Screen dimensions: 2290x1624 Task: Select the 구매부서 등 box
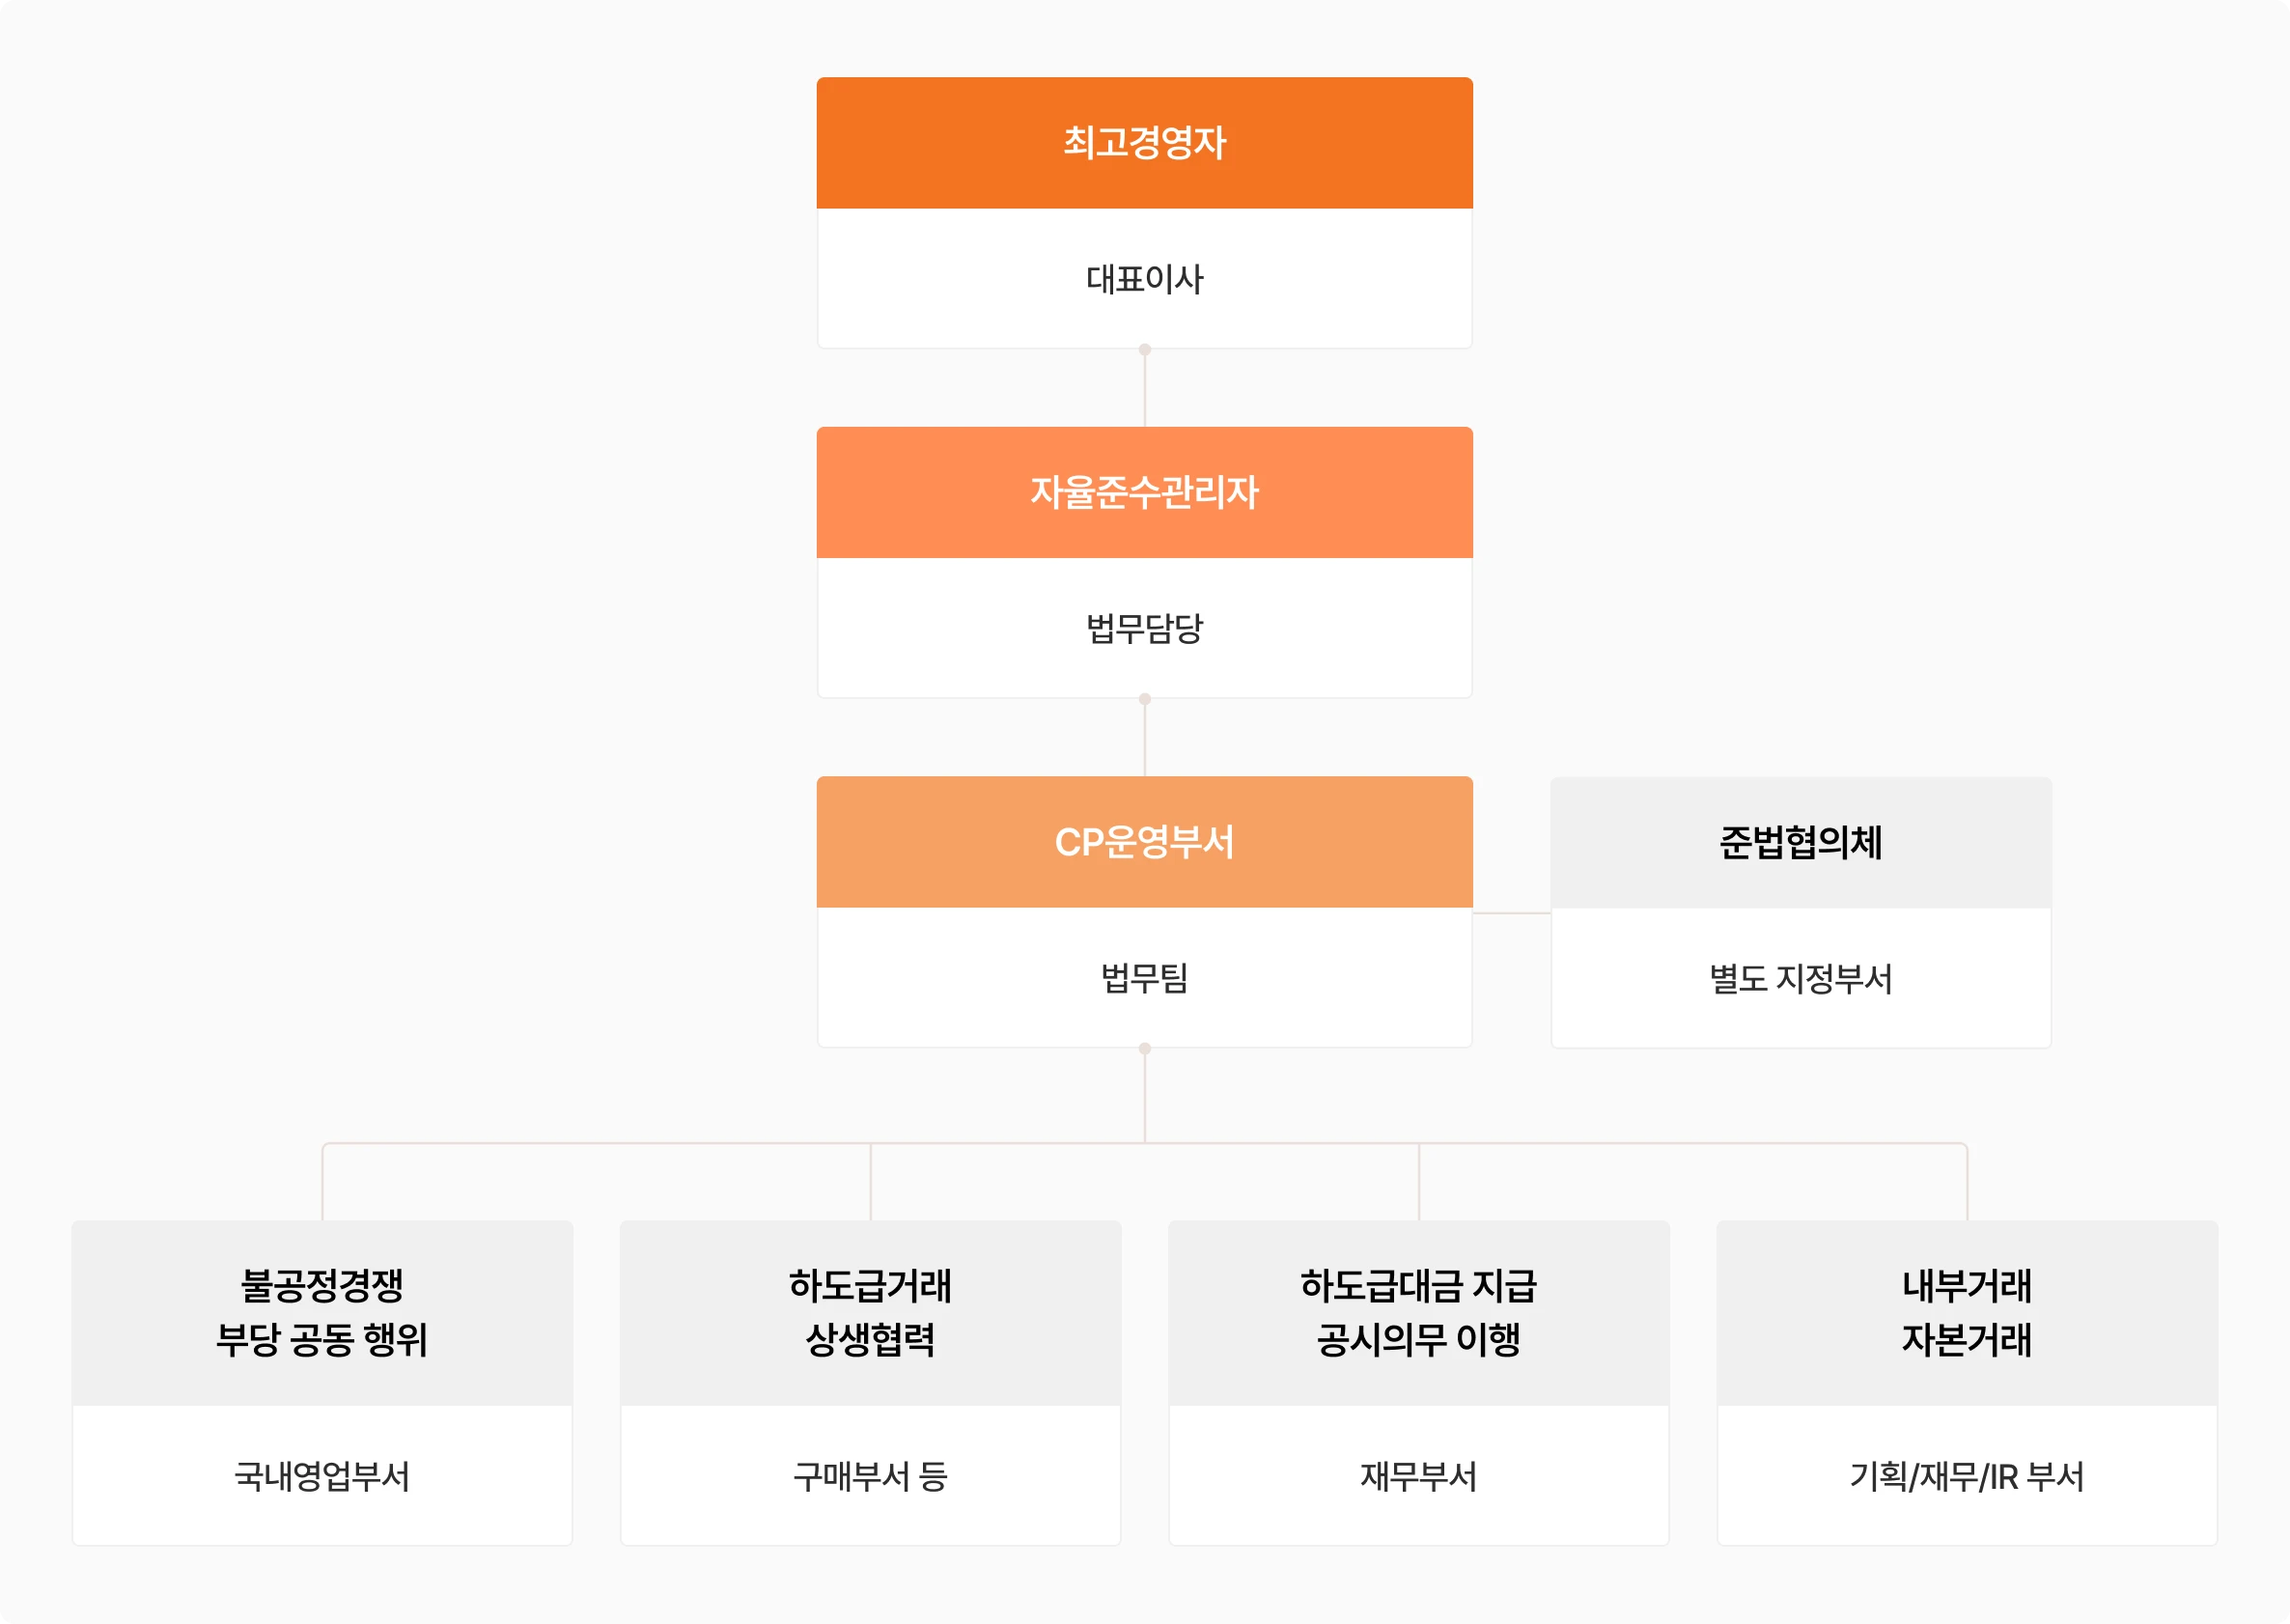pos(870,1475)
